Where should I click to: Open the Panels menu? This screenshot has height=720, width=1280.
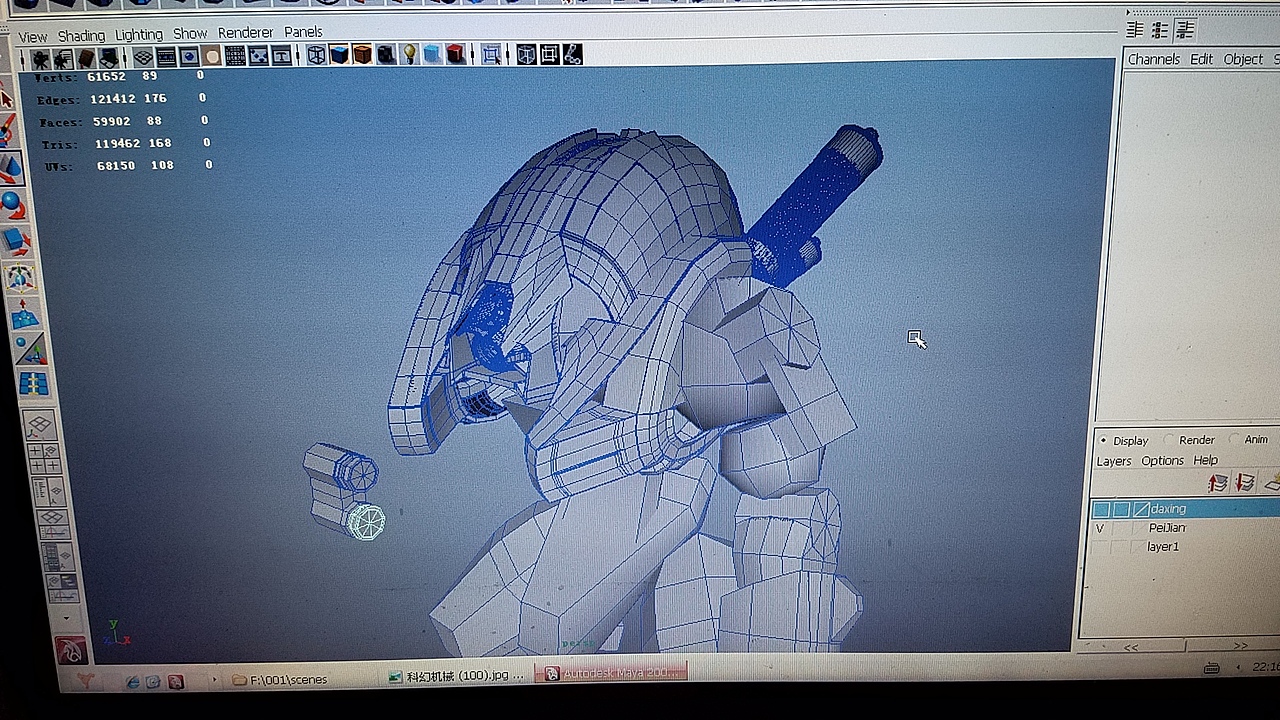303,32
